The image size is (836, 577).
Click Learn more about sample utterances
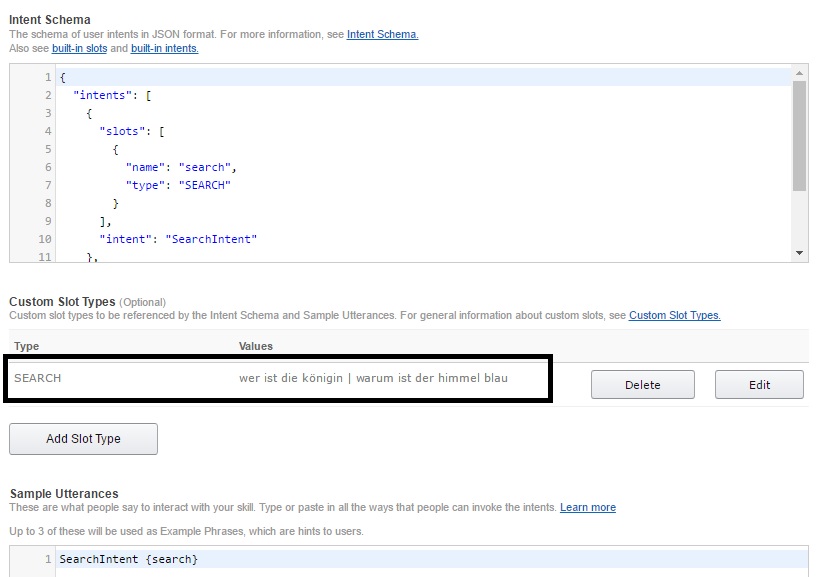point(587,507)
